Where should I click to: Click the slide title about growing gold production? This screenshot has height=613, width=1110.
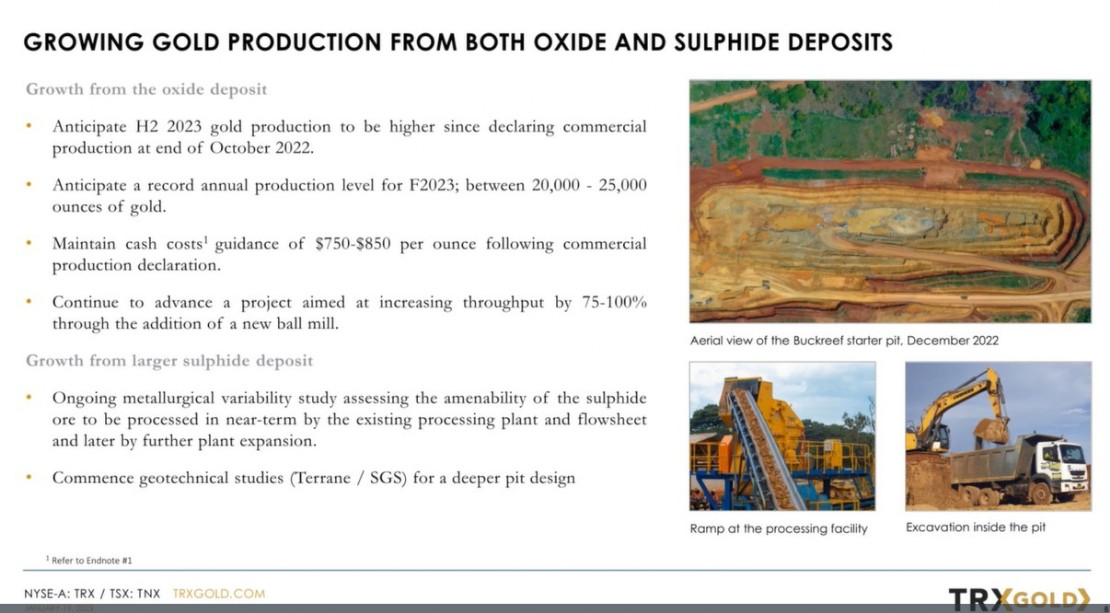[x=458, y=43]
